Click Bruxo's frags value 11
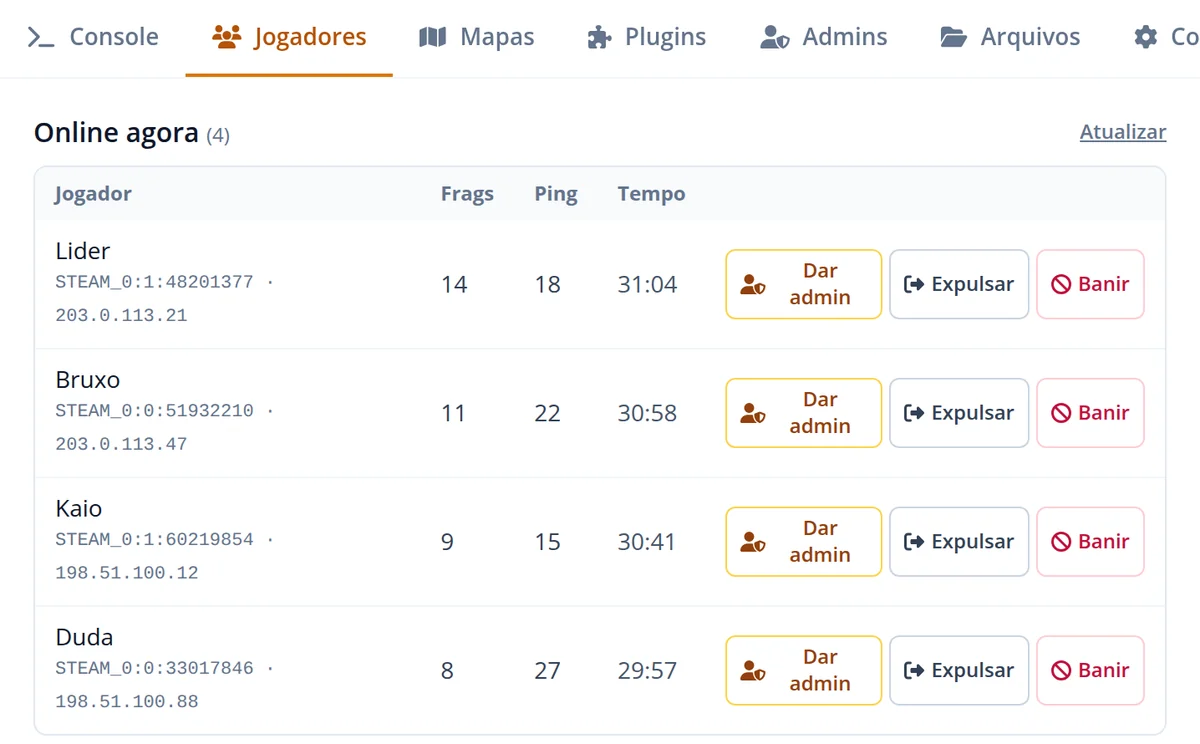Image resolution: width=1200 pixels, height=744 pixels. point(454,414)
